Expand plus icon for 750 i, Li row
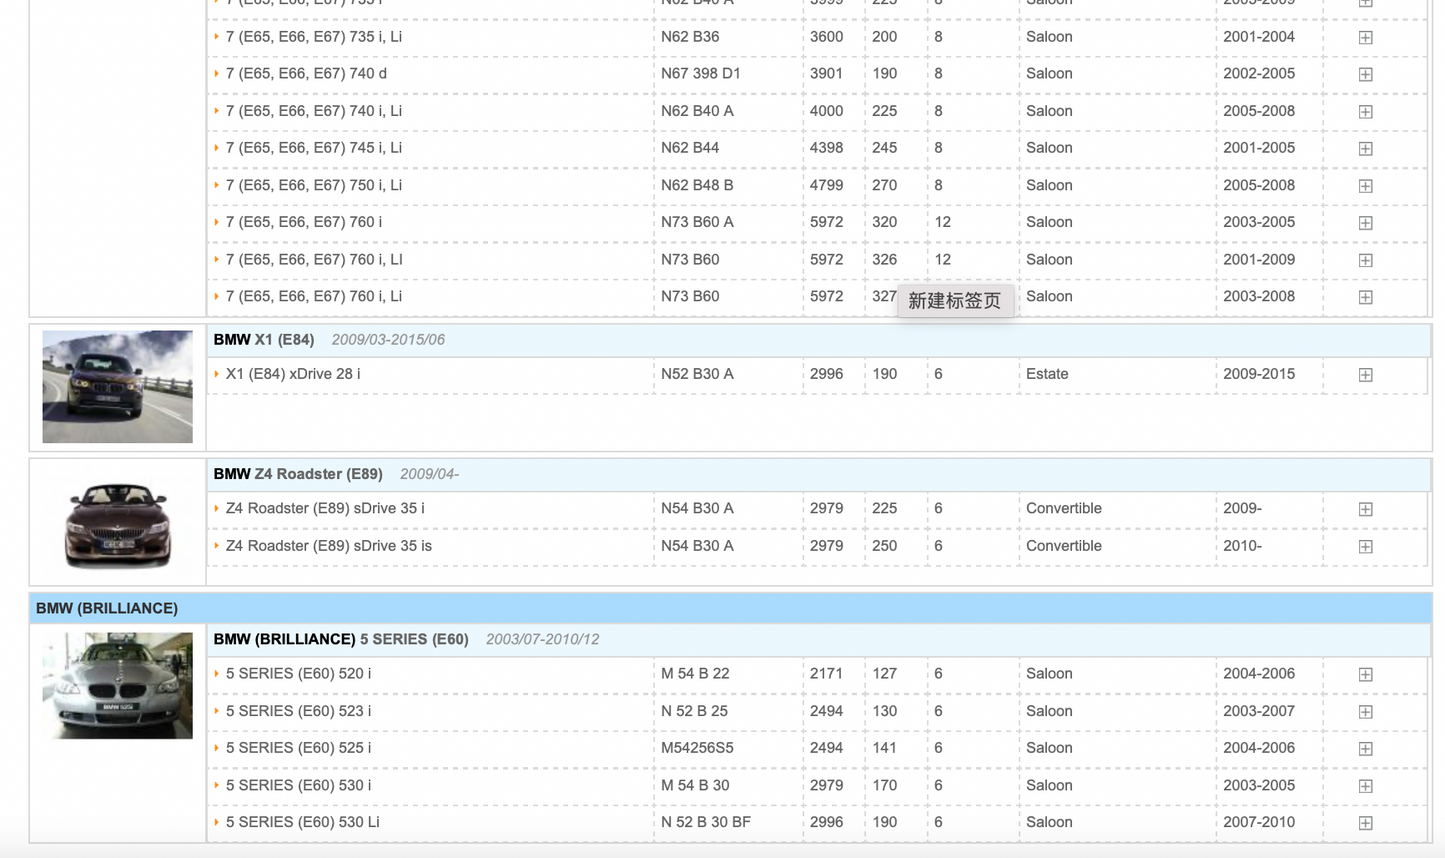 (1365, 186)
